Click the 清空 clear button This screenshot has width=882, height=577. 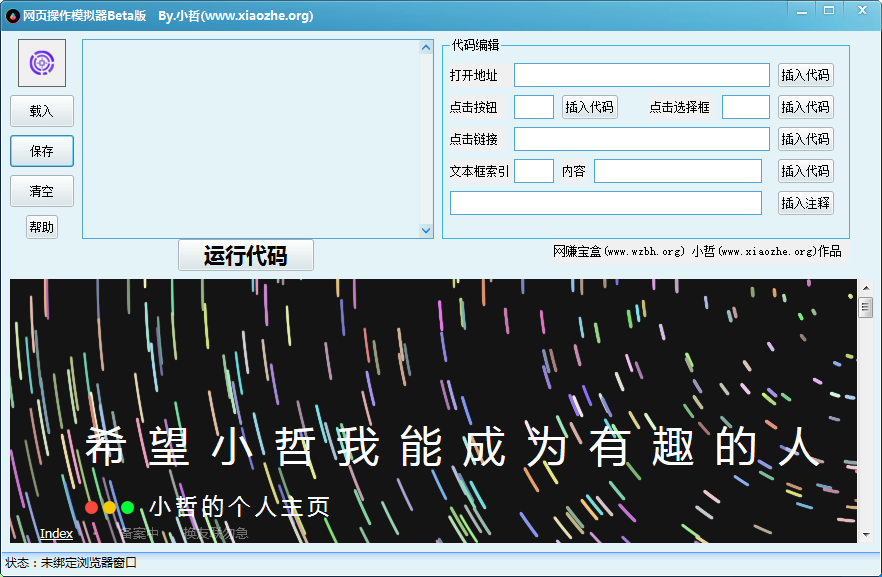(42, 191)
